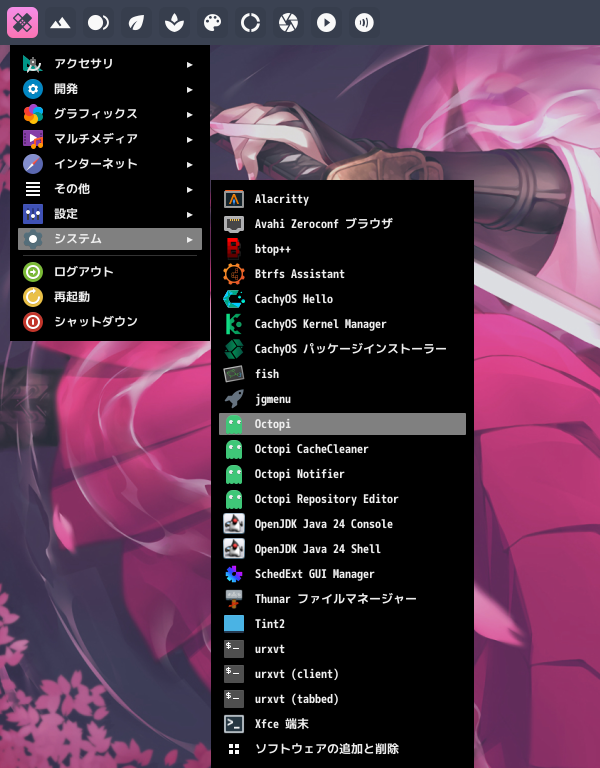The image size is (600, 768).
Task: Click the システム submenu arrow
Action: [190, 239]
